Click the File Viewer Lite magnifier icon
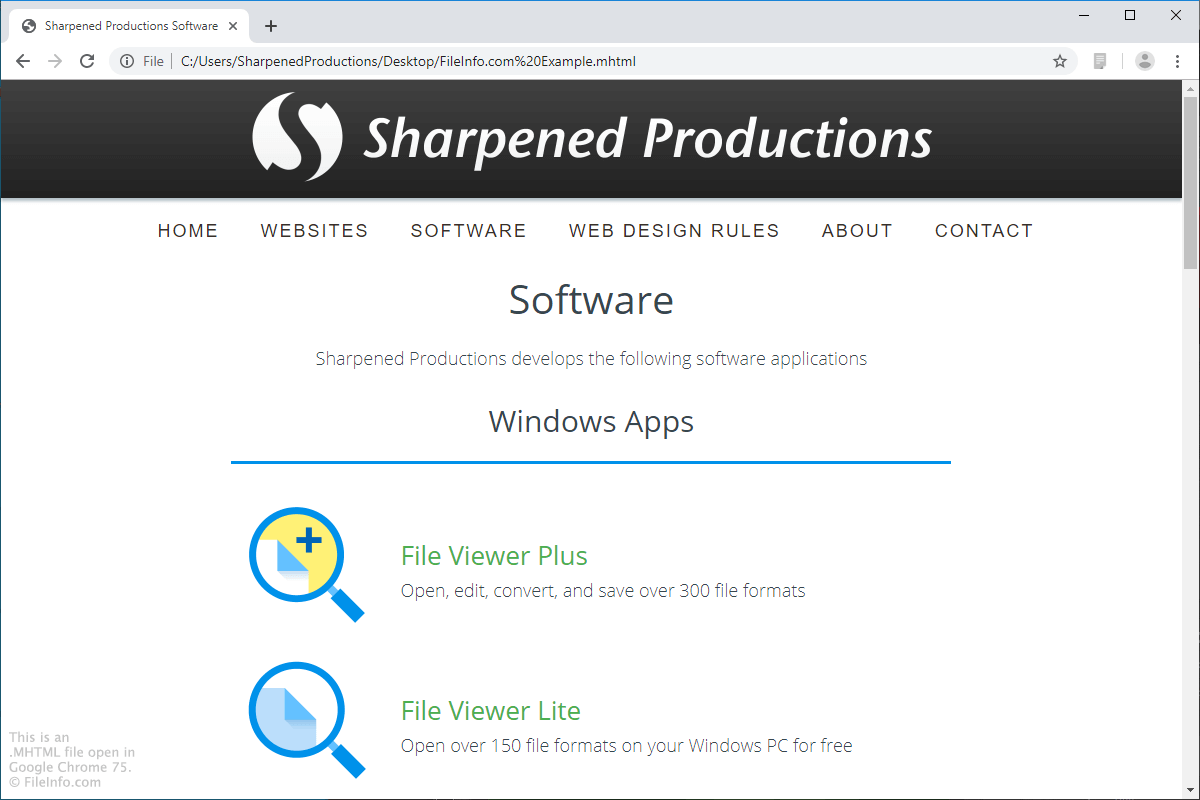This screenshot has width=1200, height=800. pos(306,720)
